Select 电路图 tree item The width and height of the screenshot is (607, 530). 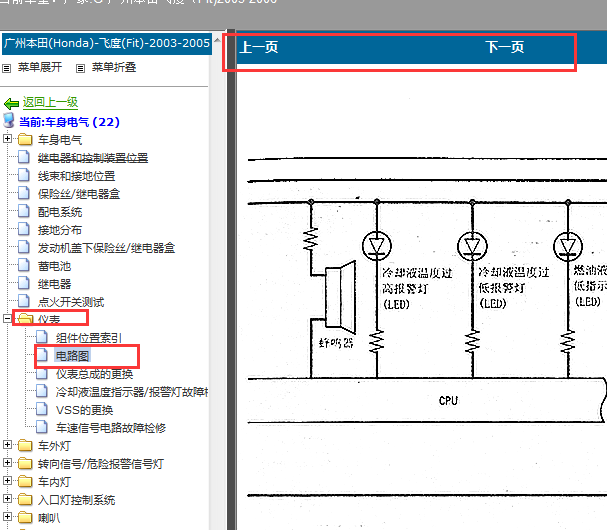[x=72, y=356]
